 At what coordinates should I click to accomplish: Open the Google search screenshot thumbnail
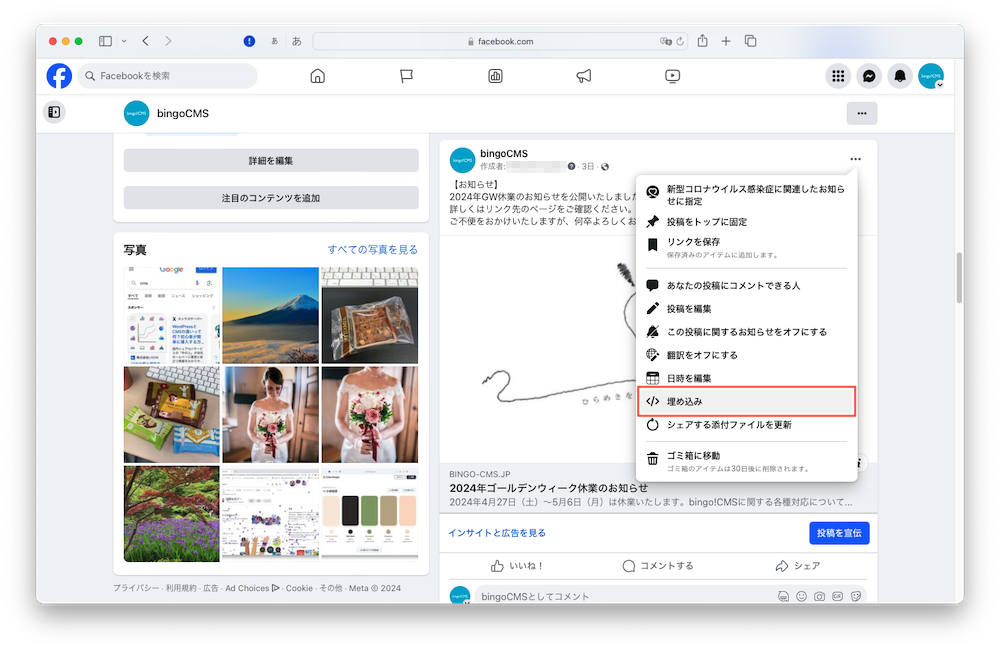[x=172, y=315]
